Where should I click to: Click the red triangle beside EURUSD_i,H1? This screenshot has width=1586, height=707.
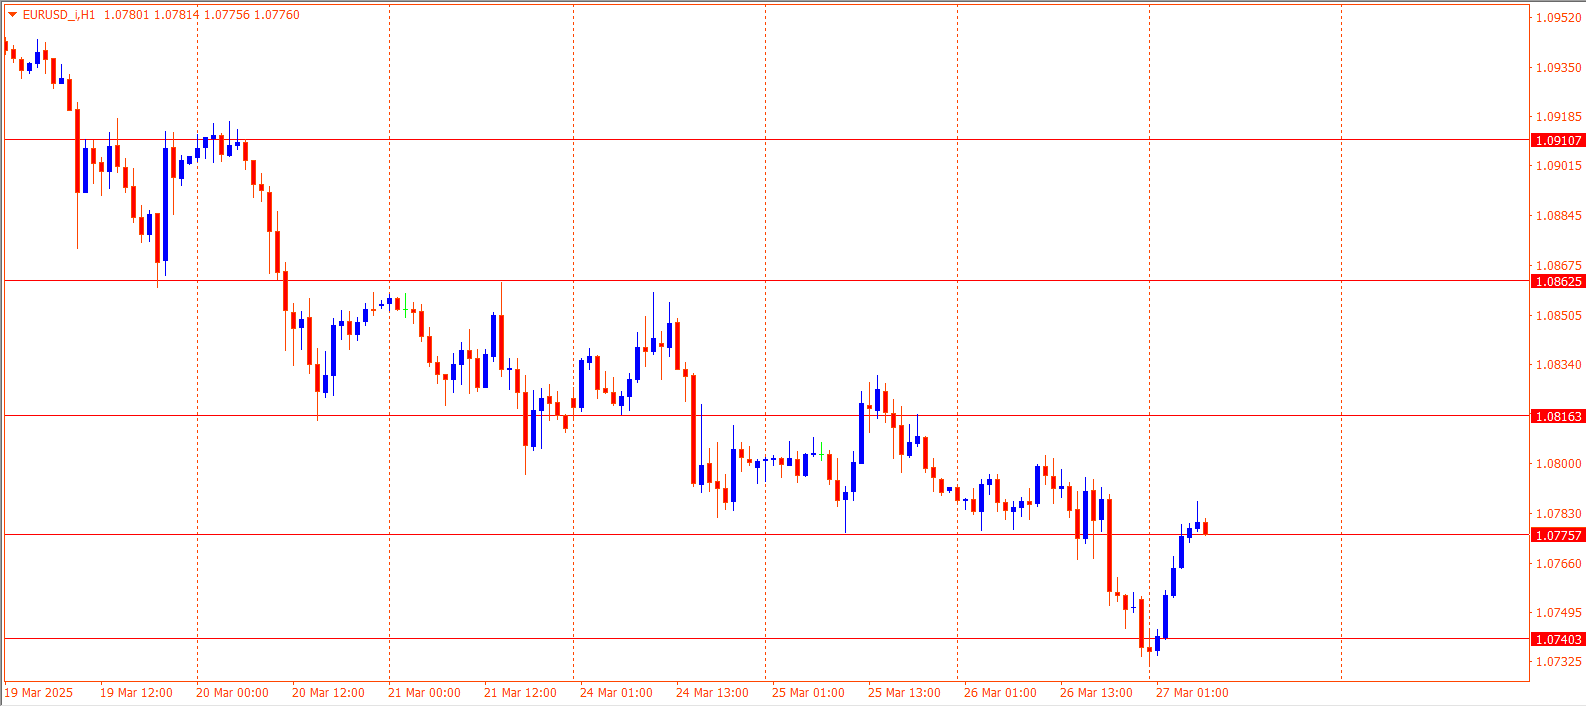pyautogui.click(x=12, y=15)
